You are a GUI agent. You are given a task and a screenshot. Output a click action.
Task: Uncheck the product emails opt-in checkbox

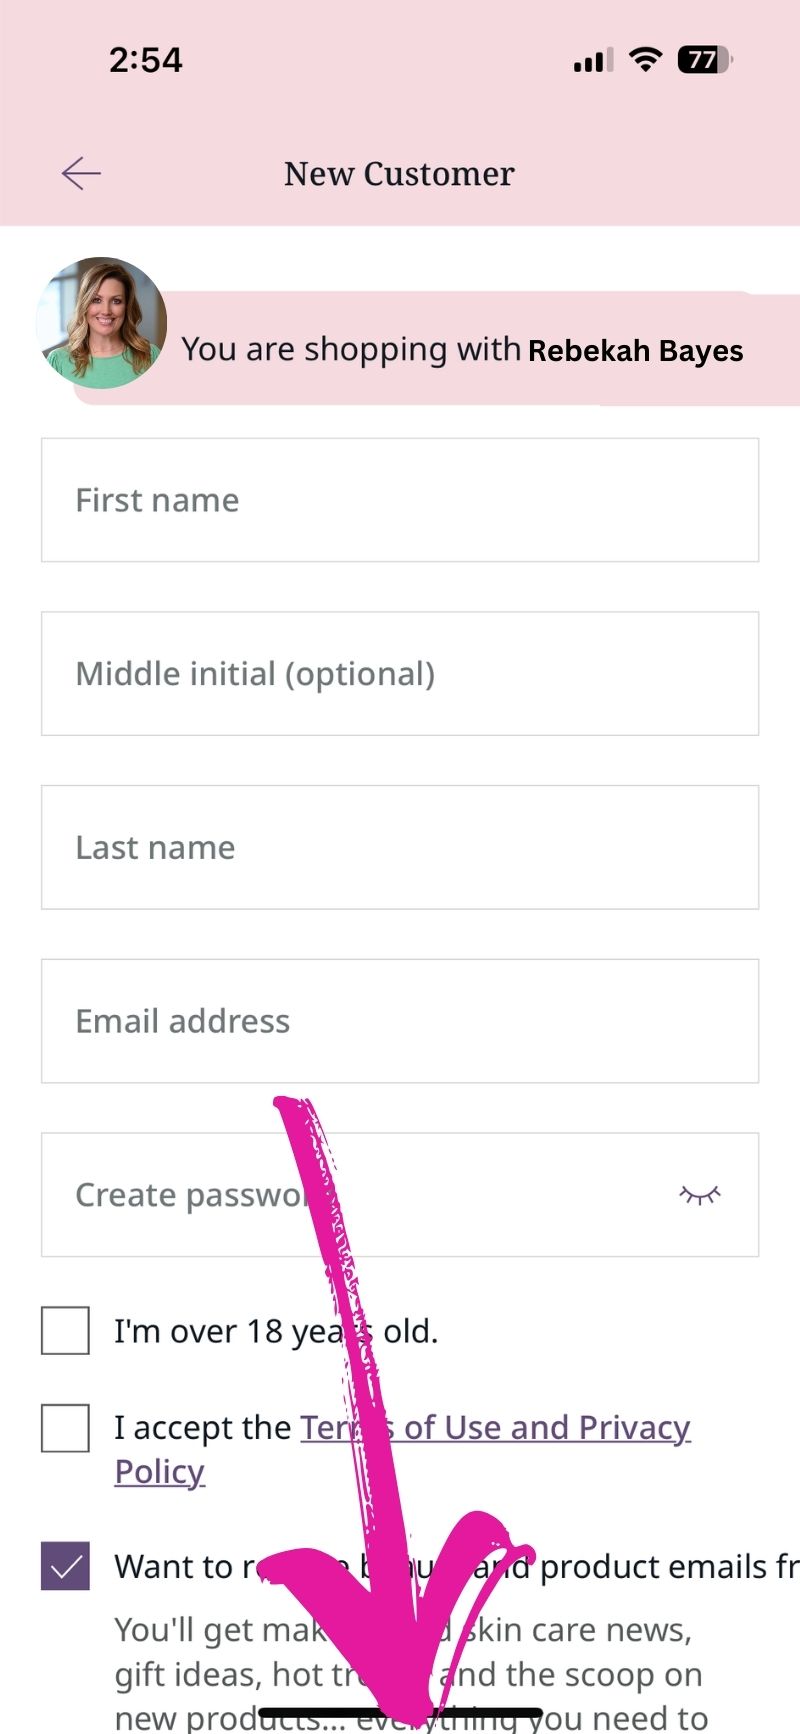[x=65, y=1566]
